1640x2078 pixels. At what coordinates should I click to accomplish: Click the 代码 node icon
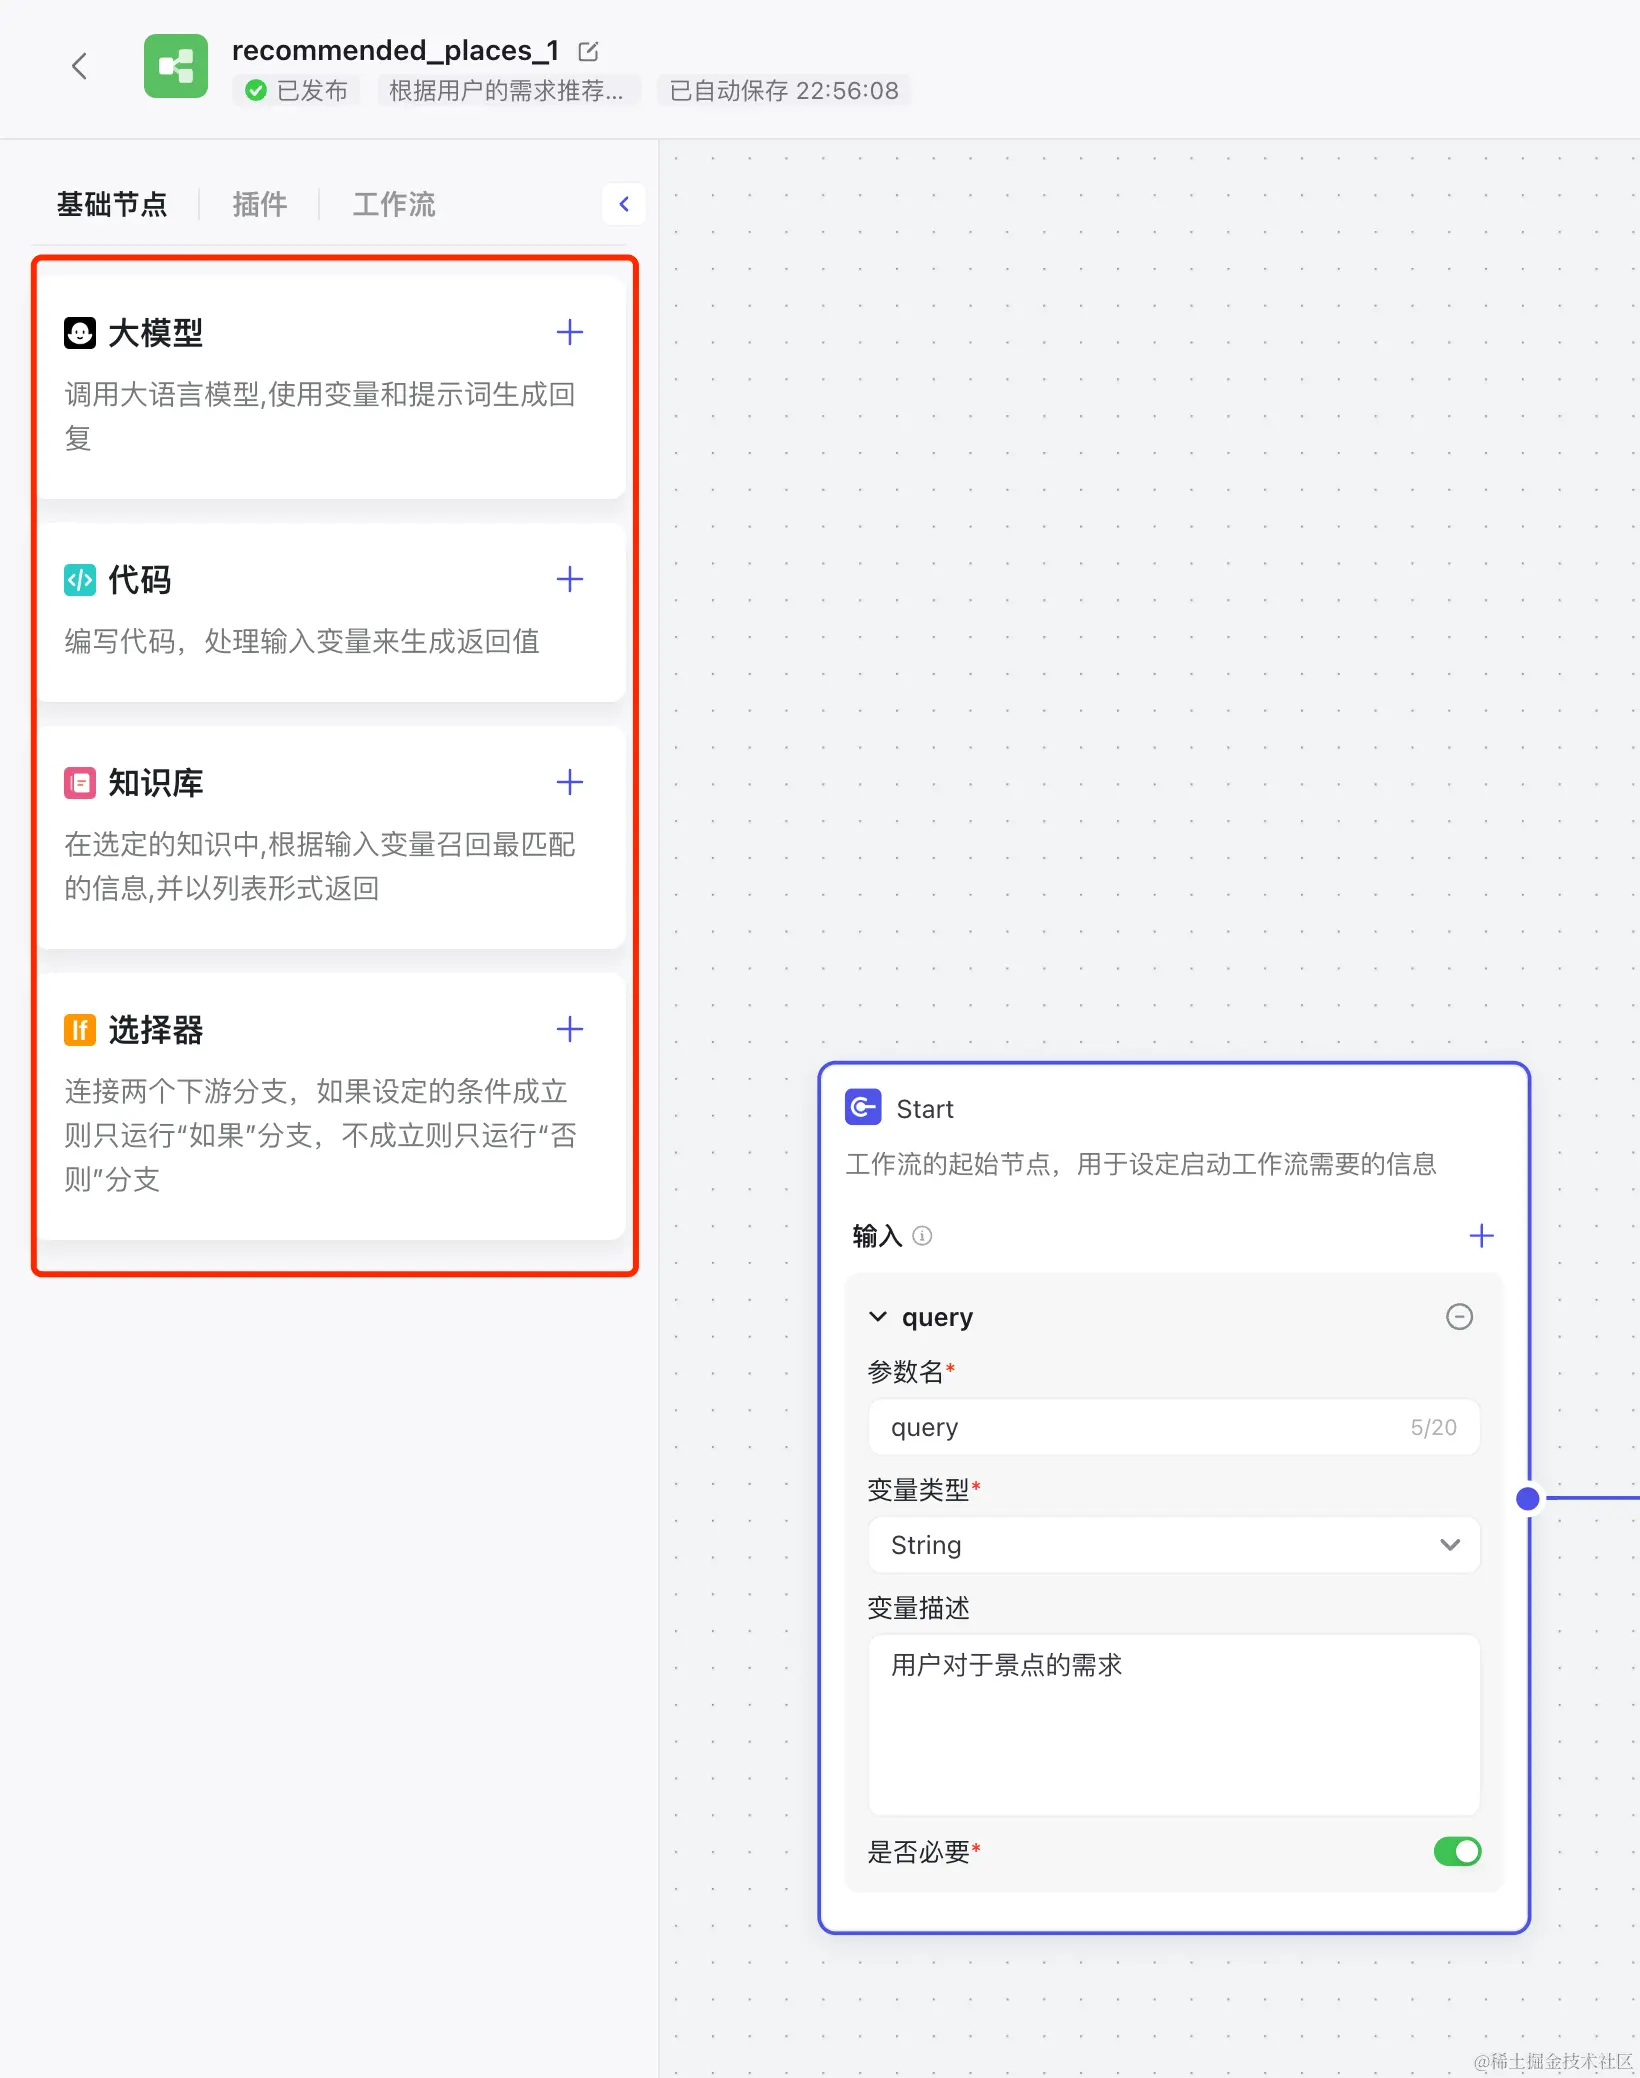(x=80, y=579)
